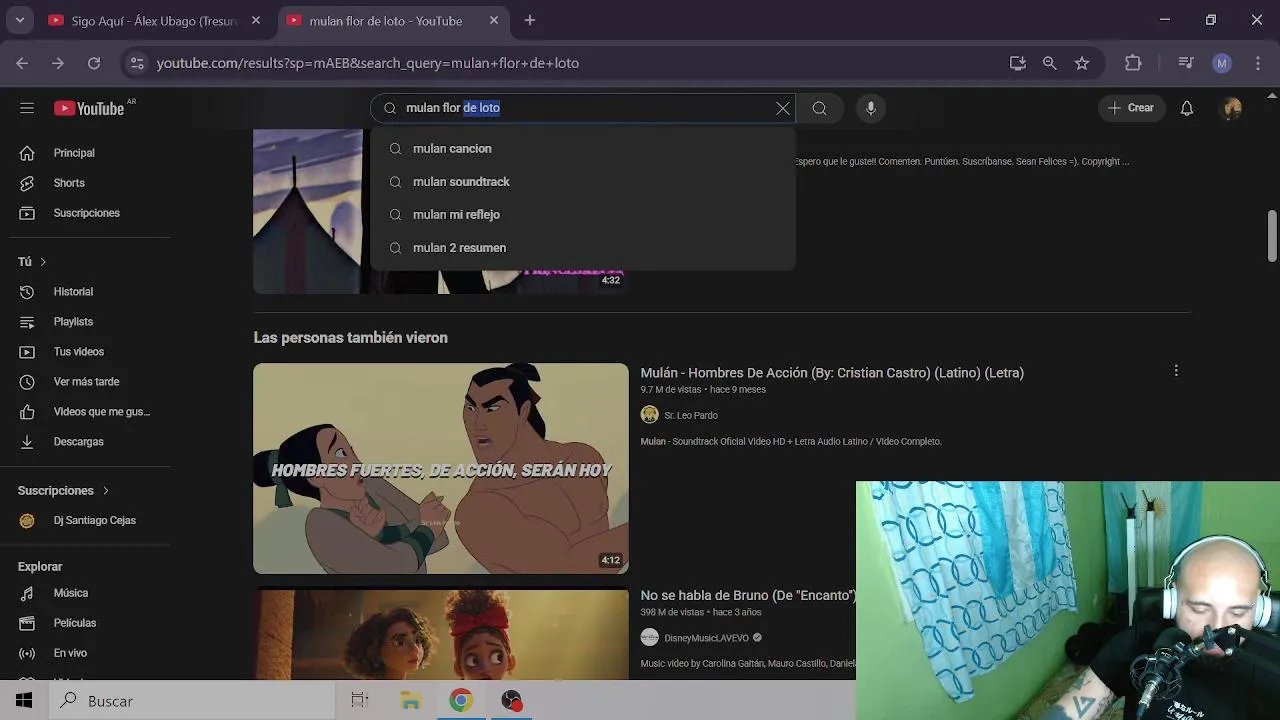1280x720 pixels.
Task: Clear the search box with X icon
Action: click(x=783, y=108)
